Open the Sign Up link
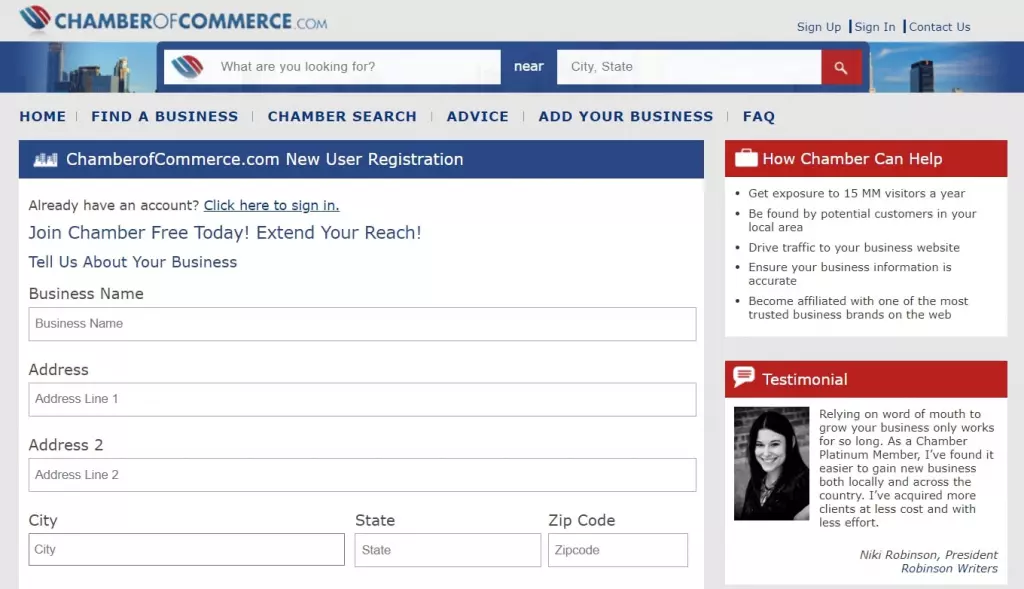This screenshot has height=589, width=1024. (x=818, y=27)
